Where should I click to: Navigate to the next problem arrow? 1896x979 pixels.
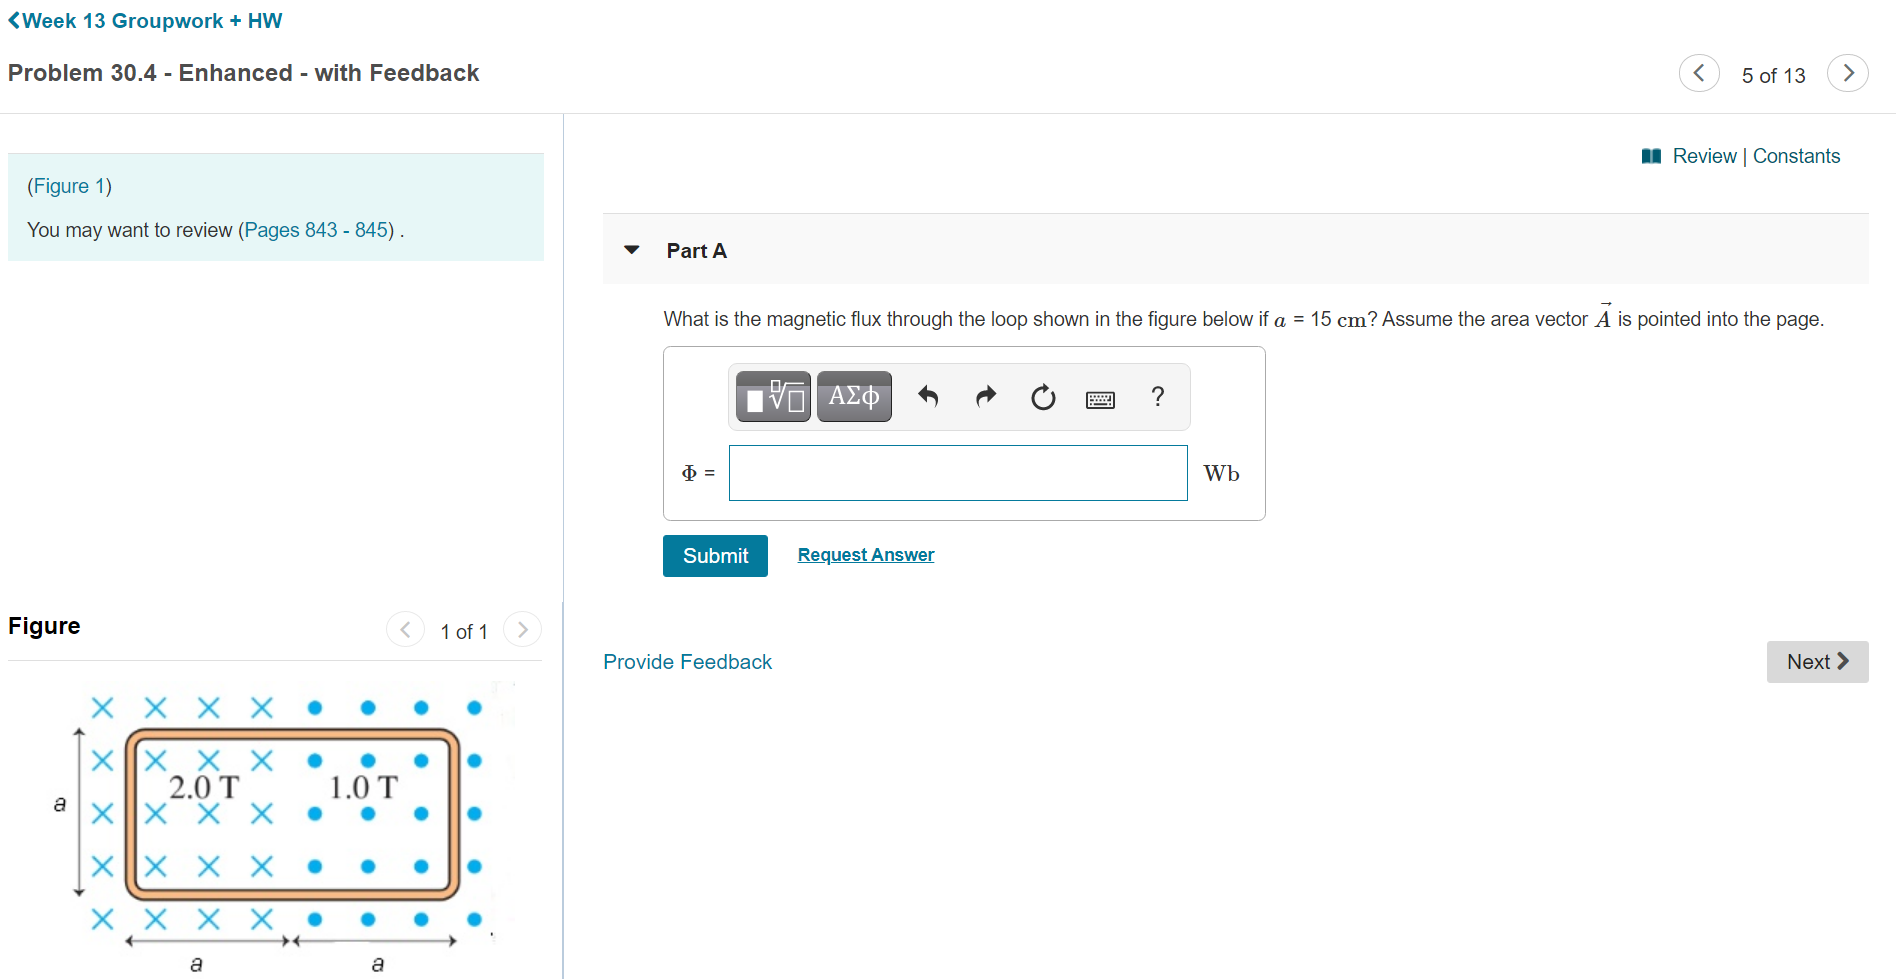coord(1848,73)
